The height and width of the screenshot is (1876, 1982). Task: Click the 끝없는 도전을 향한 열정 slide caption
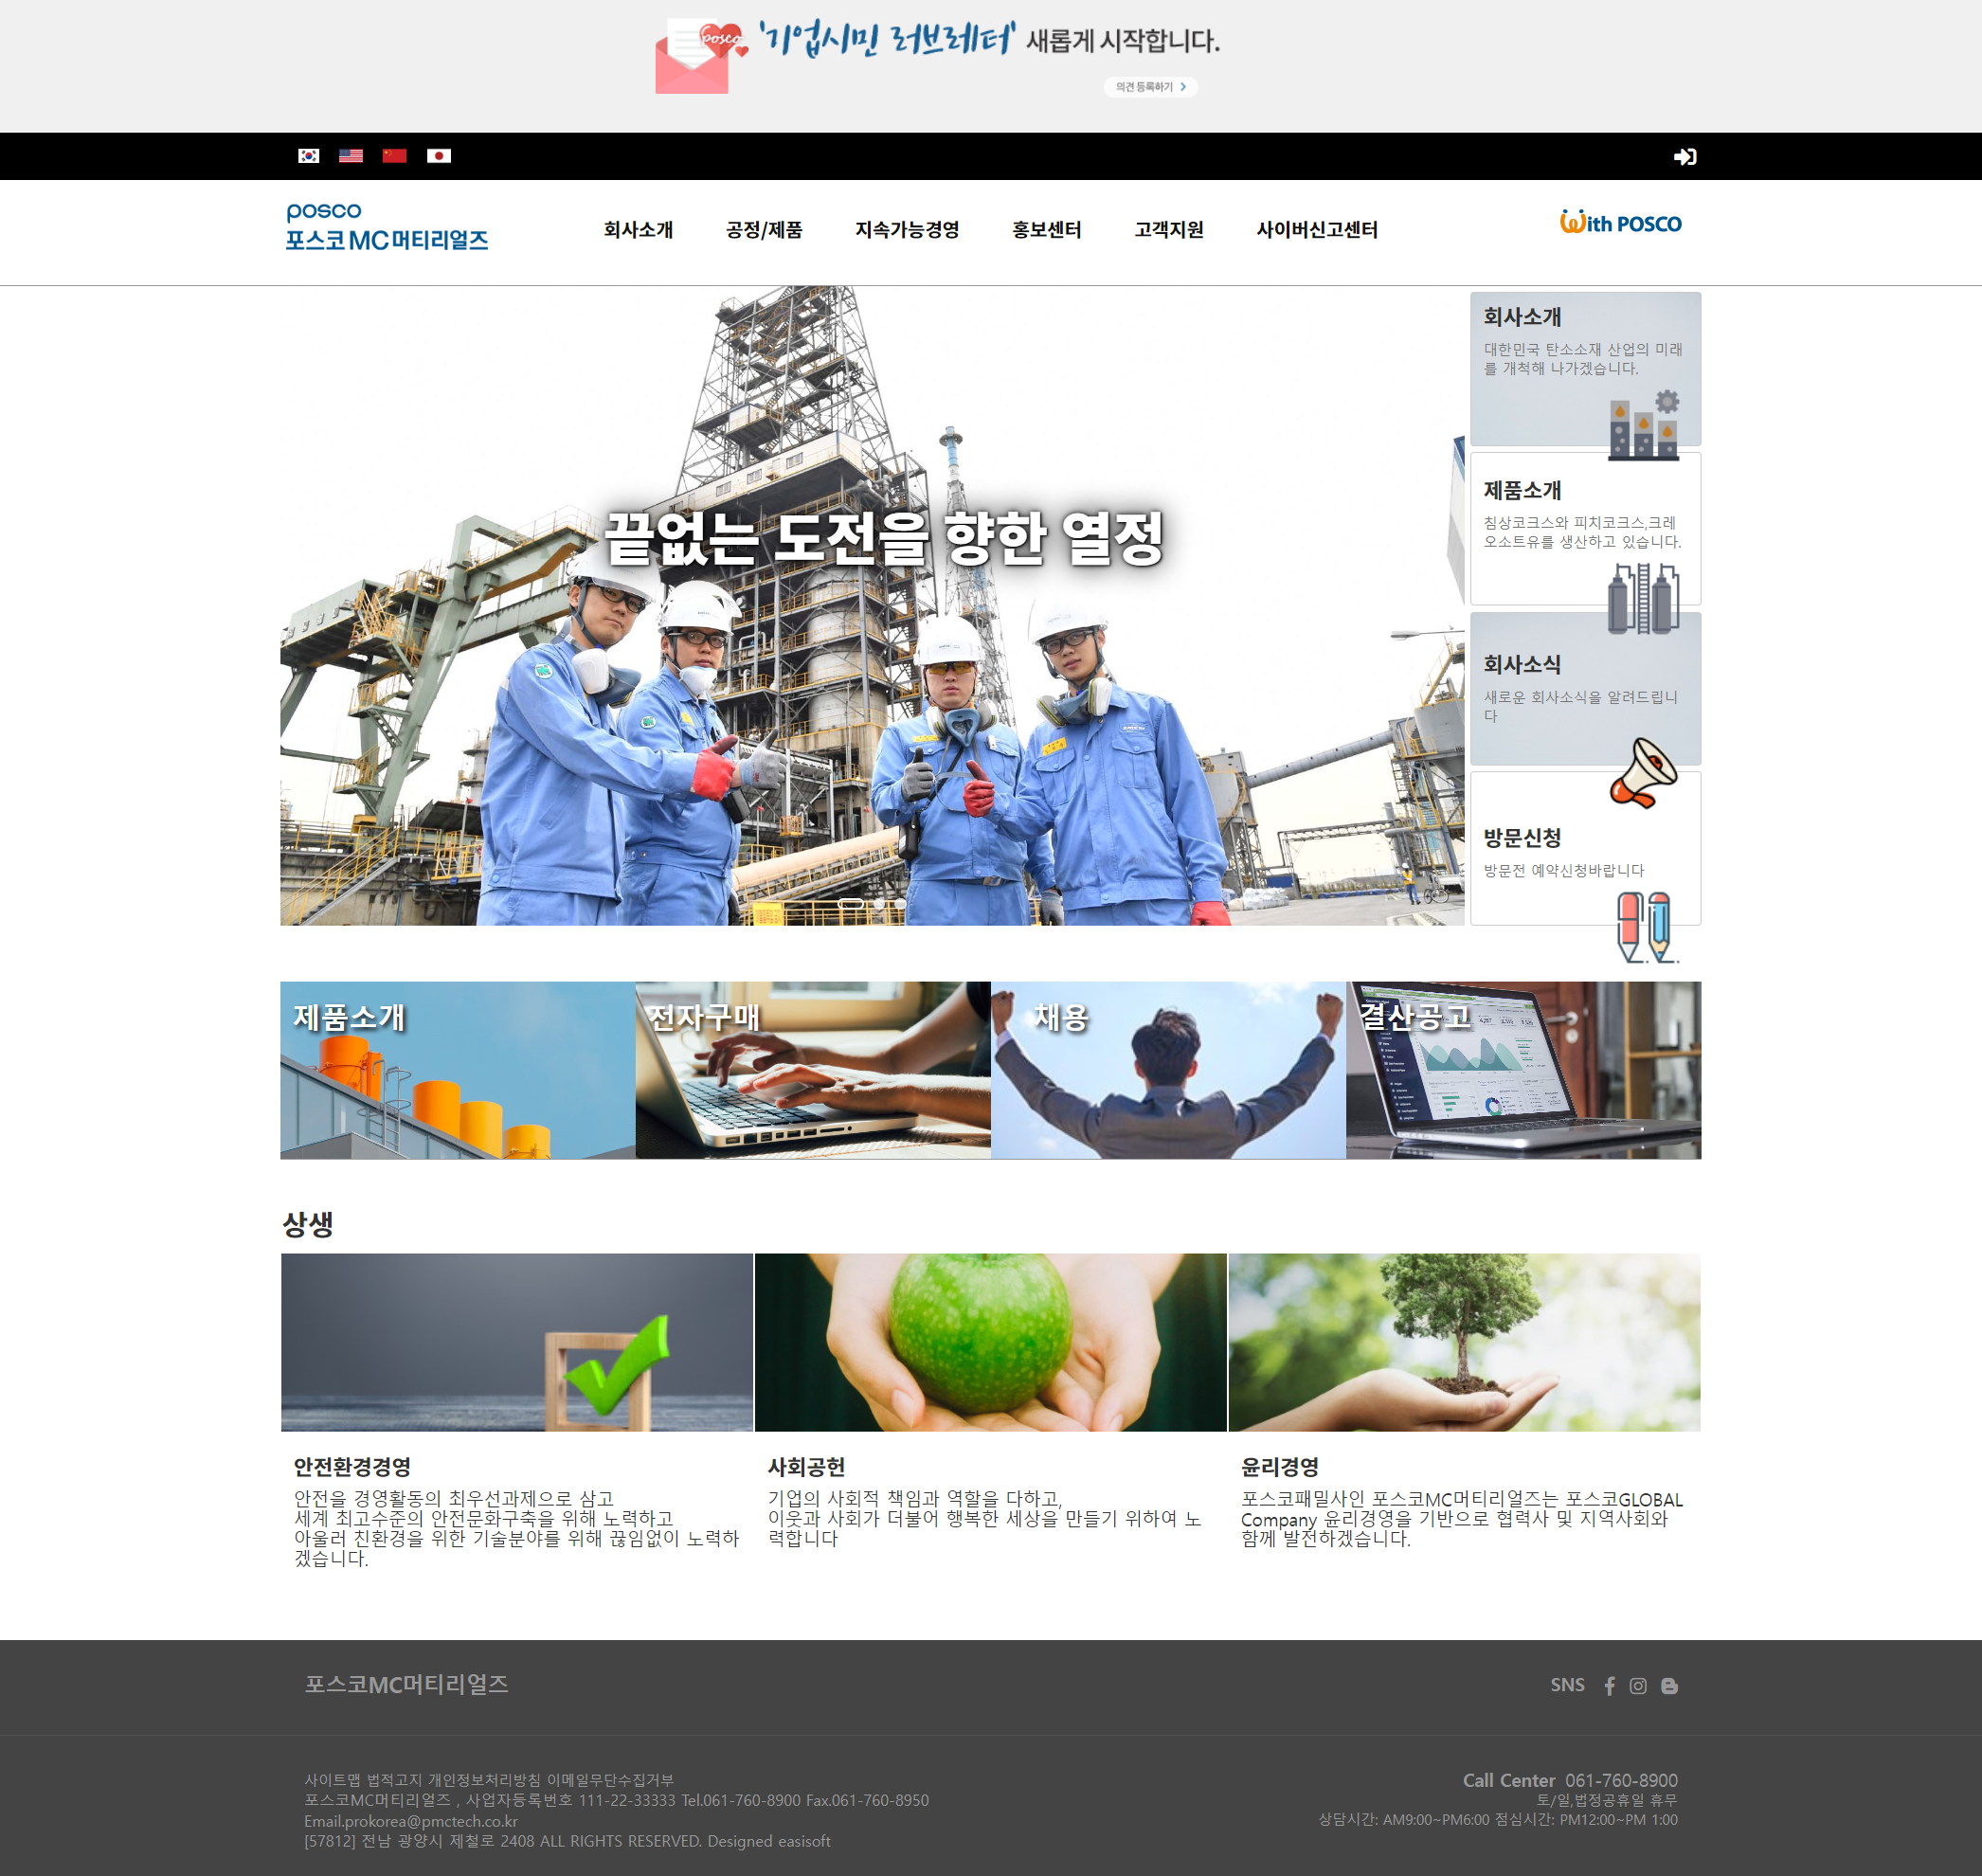[x=884, y=538]
